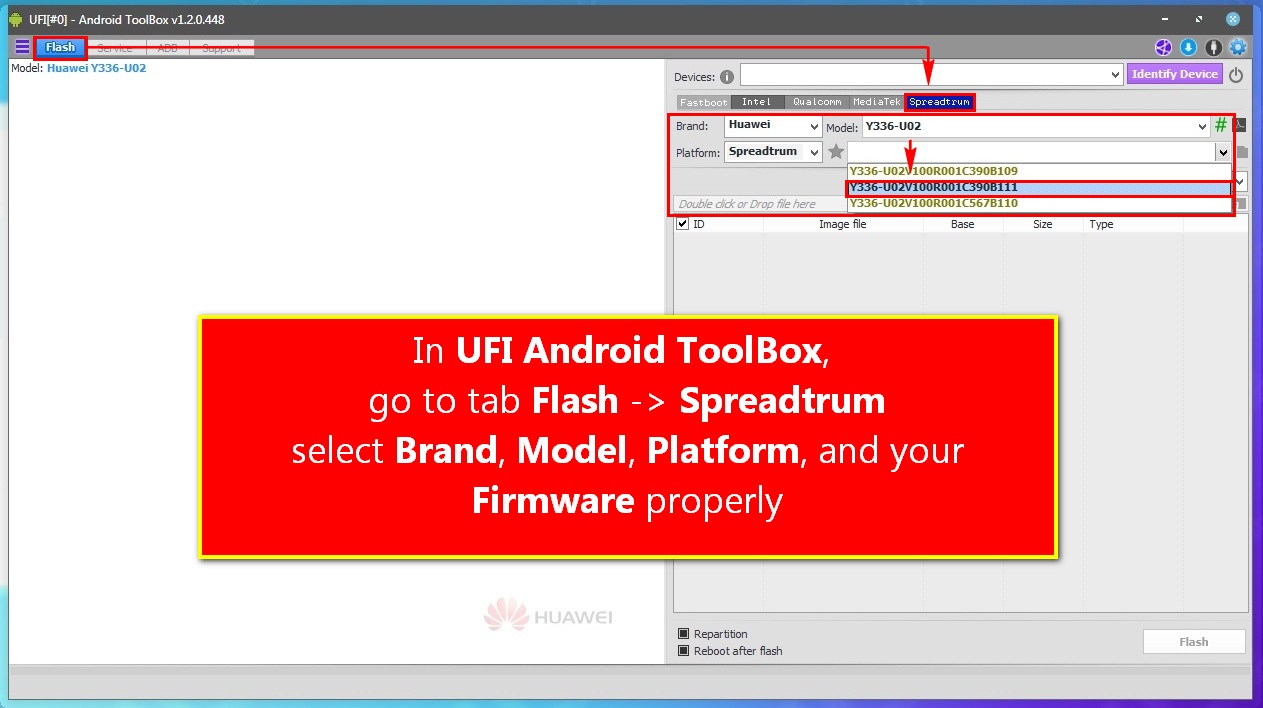Toggle the ID select-all checkbox
The width and height of the screenshot is (1263, 708).
pos(682,224)
